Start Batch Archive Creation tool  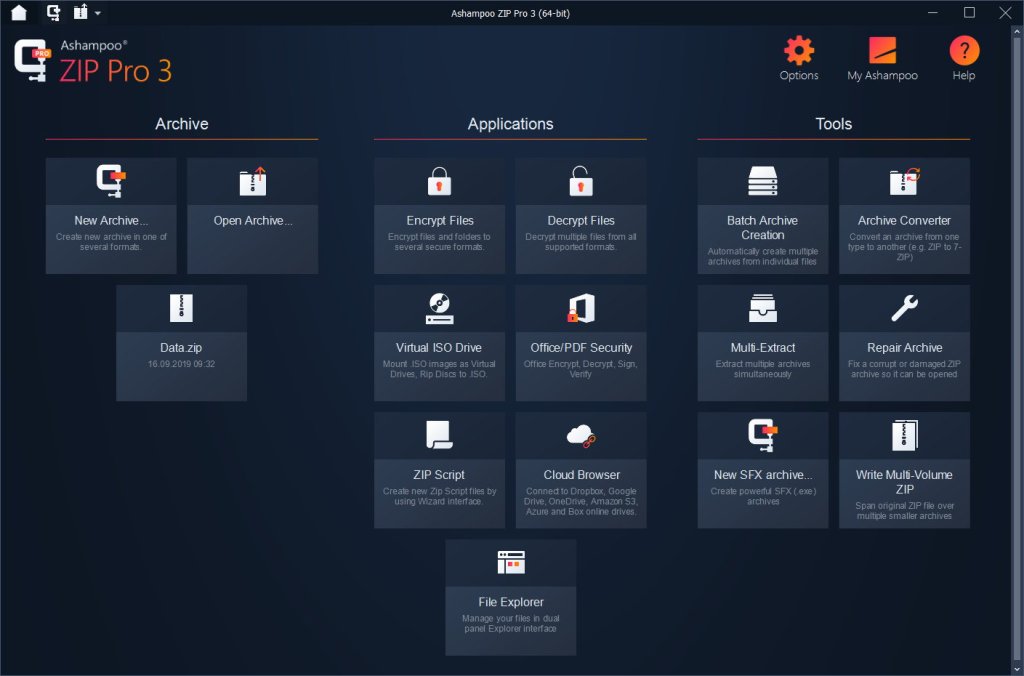pos(763,216)
